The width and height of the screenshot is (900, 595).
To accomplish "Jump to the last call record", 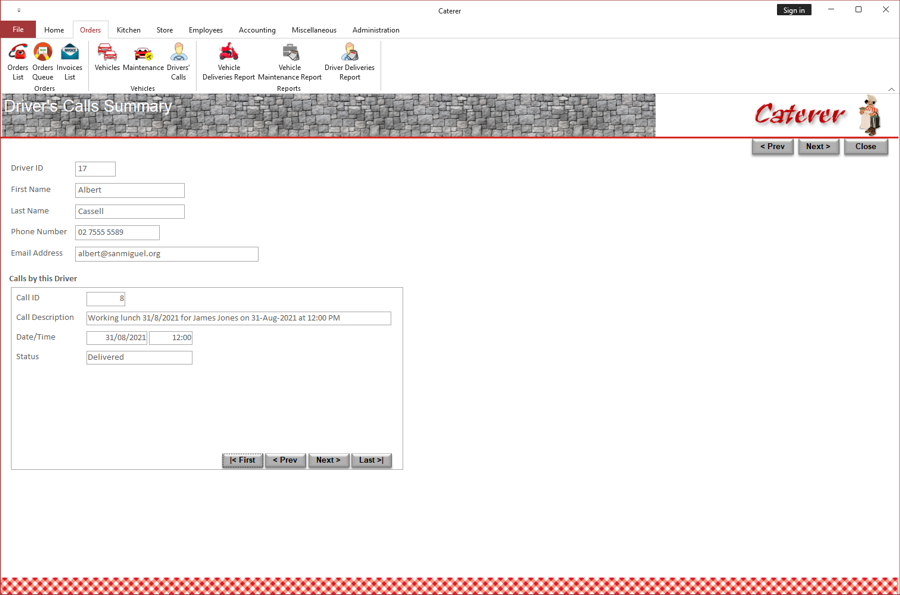I will coord(371,460).
